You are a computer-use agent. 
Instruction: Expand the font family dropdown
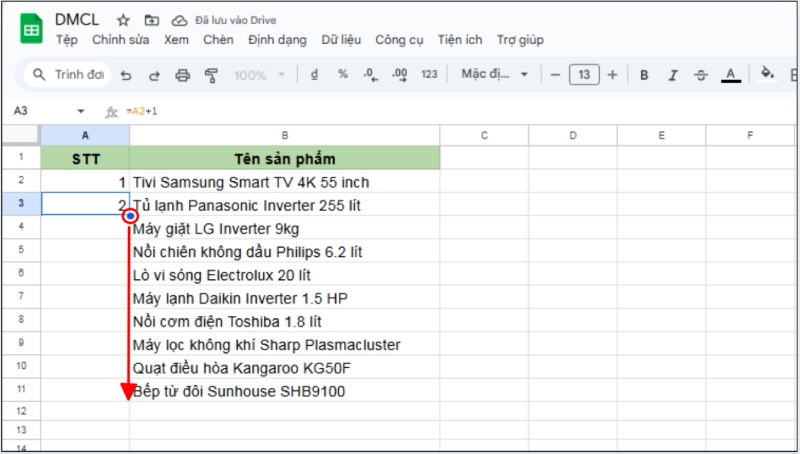[494, 75]
